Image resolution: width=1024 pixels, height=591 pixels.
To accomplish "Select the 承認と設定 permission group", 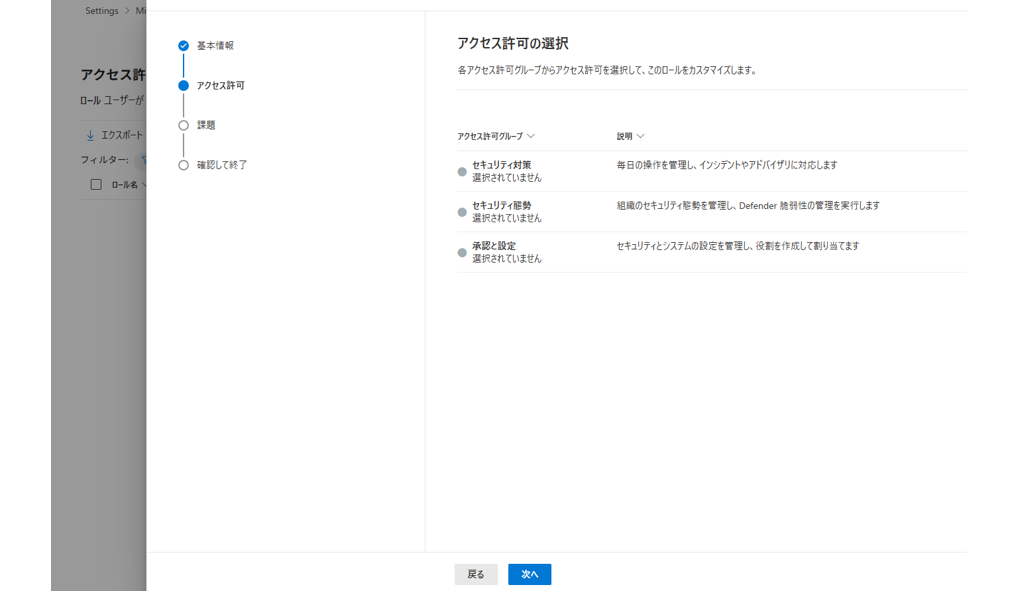I will click(x=494, y=246).
